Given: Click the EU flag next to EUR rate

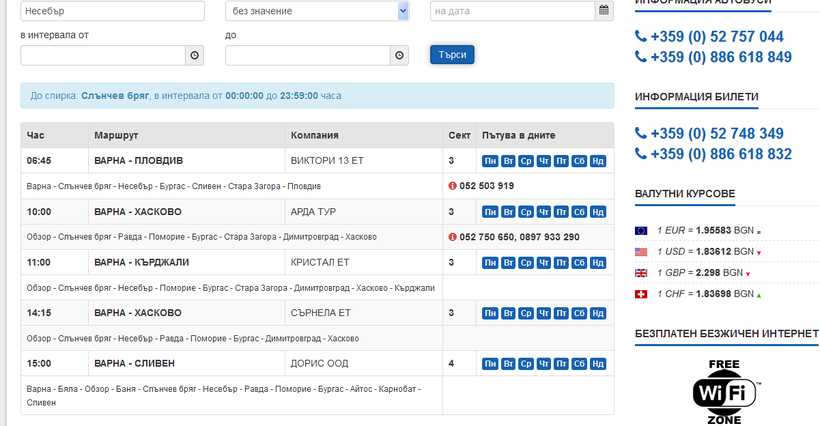Looking at the screenshot, I should pos(641,230).
